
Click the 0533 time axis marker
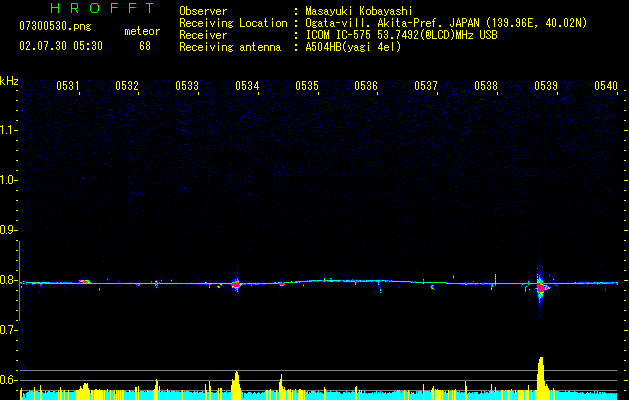187,86
